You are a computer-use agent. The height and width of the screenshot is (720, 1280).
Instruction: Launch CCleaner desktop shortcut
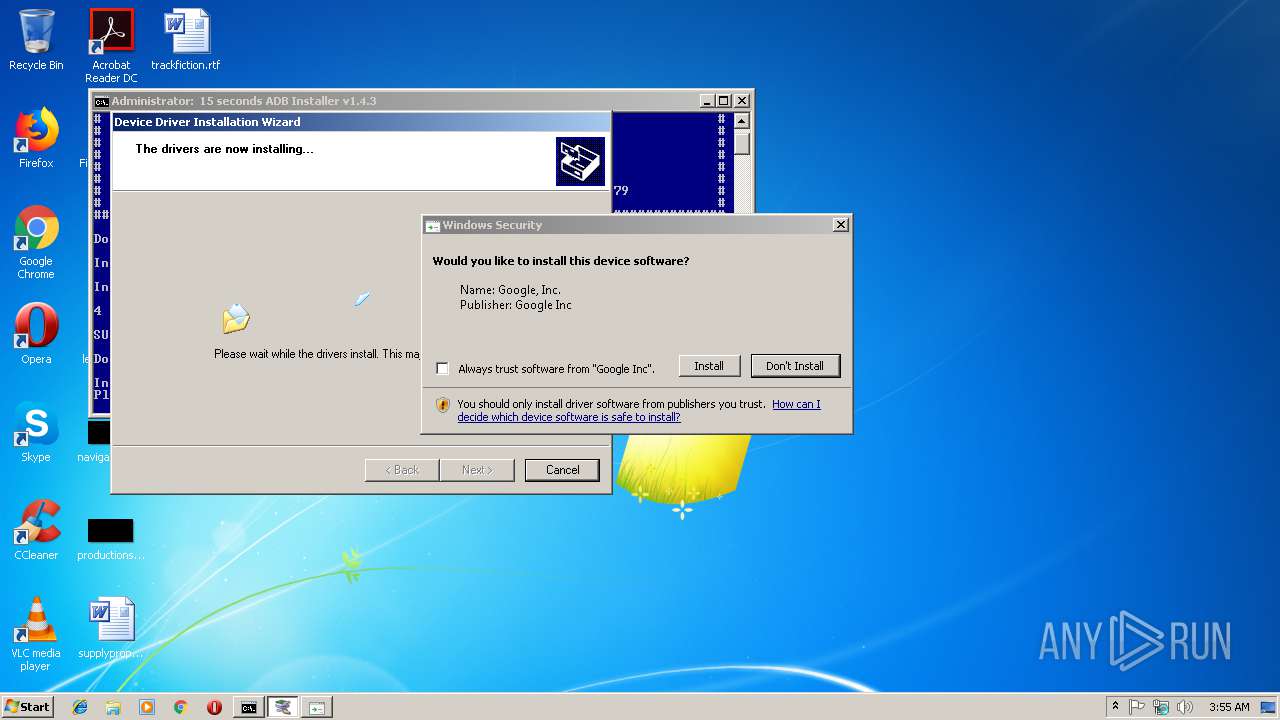[36, 530]
